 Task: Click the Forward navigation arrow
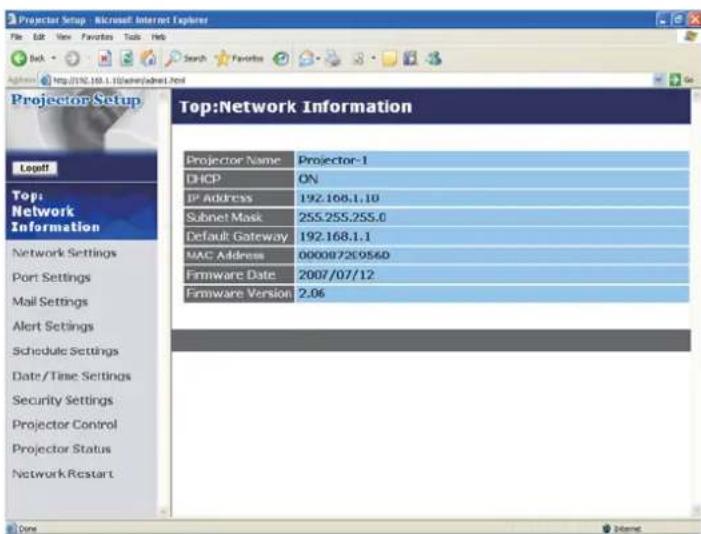point(72,59)
